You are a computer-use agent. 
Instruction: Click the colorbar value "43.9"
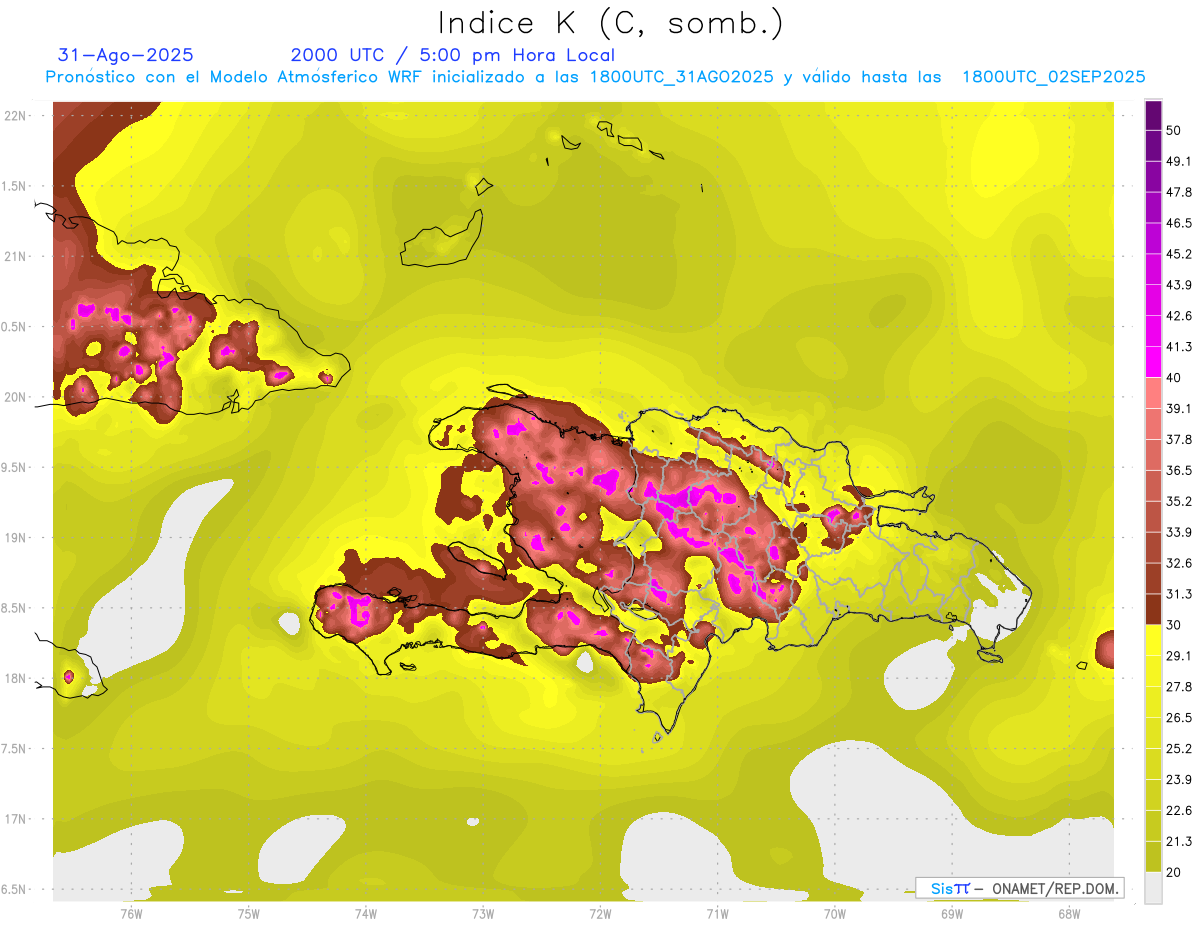[1179, 285]
